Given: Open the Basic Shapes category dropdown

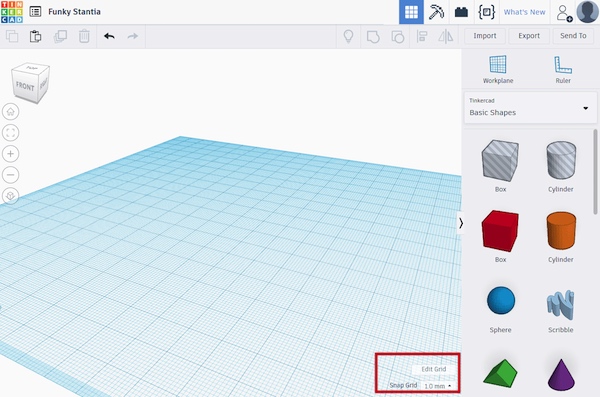Looking at the screenshot, I should pos(530,107).
